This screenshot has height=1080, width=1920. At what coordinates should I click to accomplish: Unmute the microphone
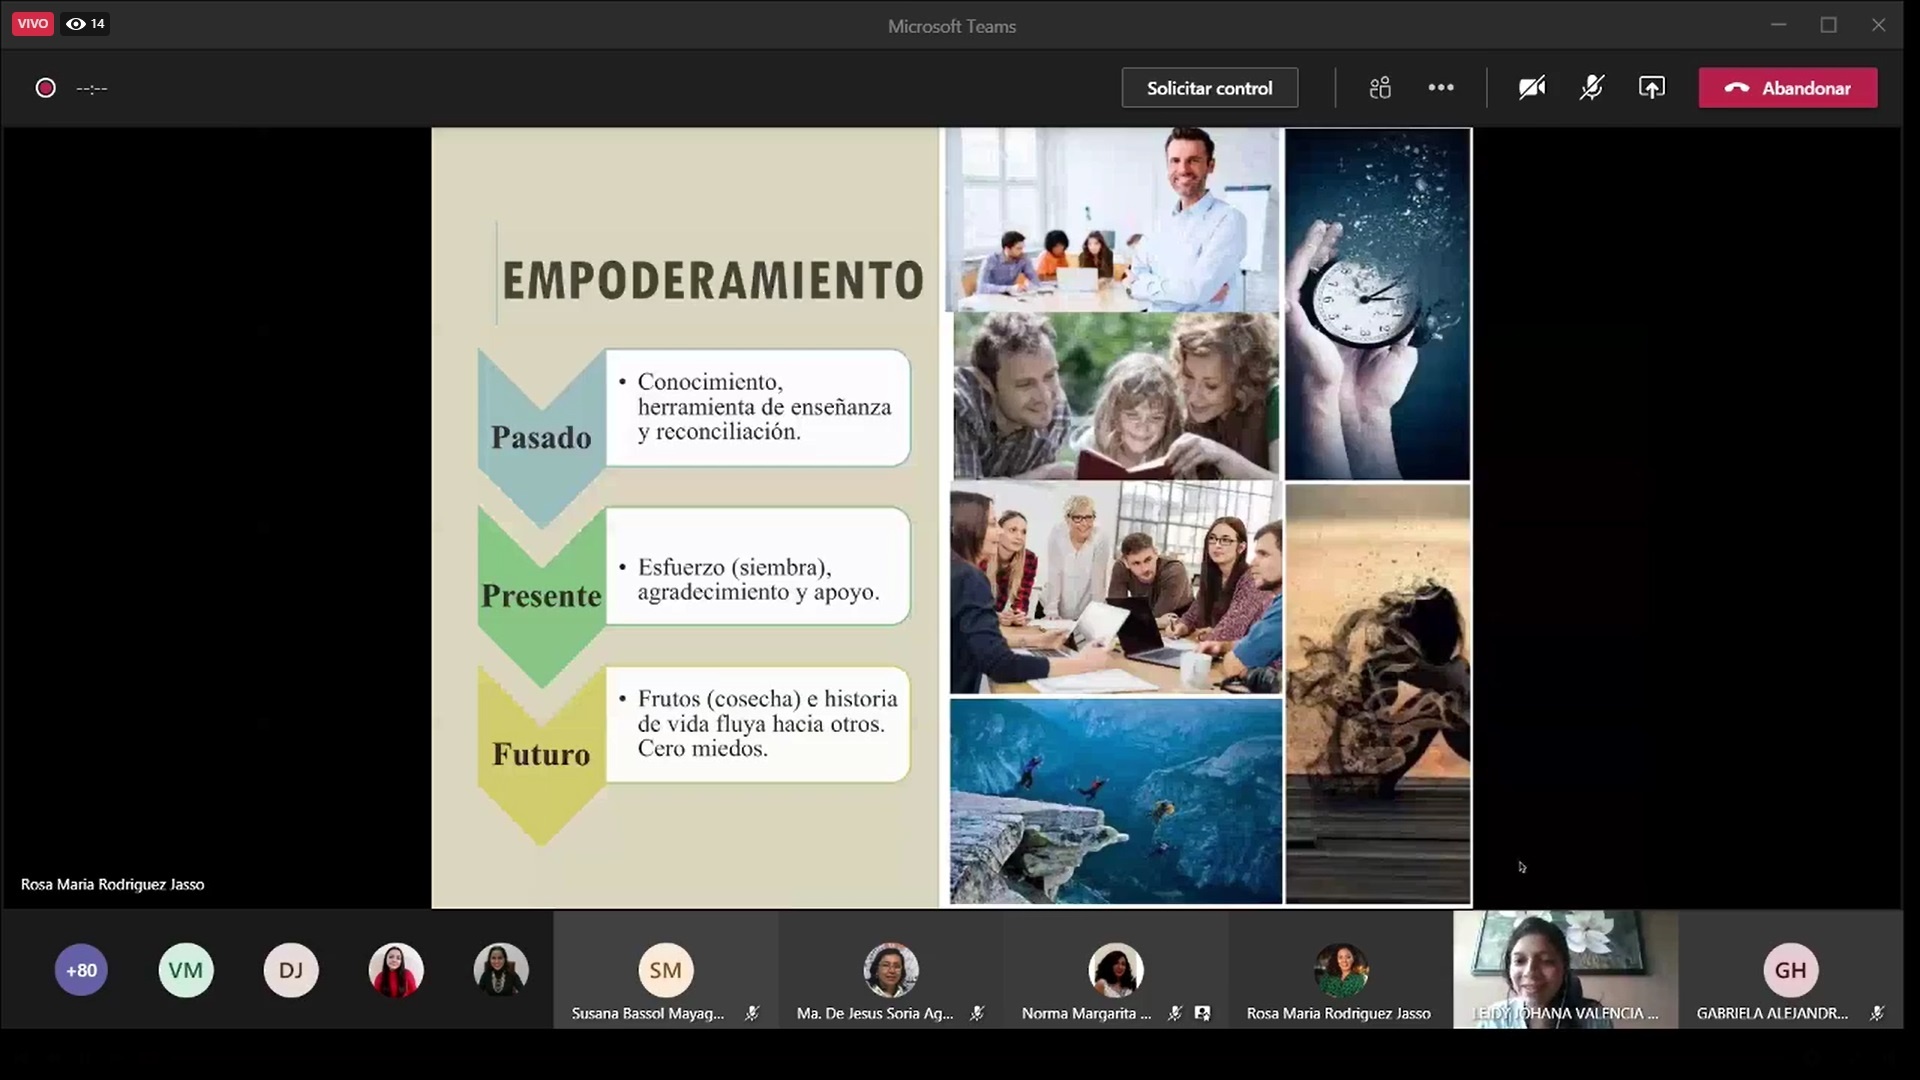point(1591,88)
